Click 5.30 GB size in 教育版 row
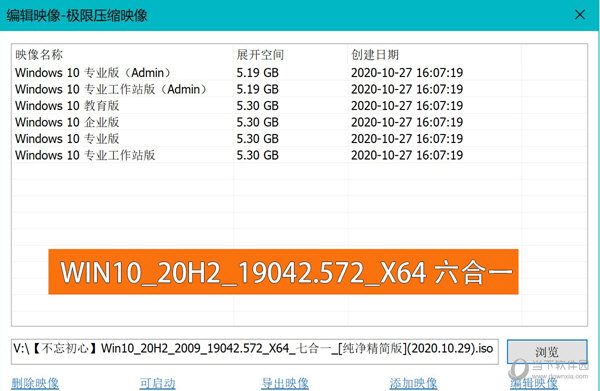This screenshot has width=600, height=391. click(x=258, y=105)
